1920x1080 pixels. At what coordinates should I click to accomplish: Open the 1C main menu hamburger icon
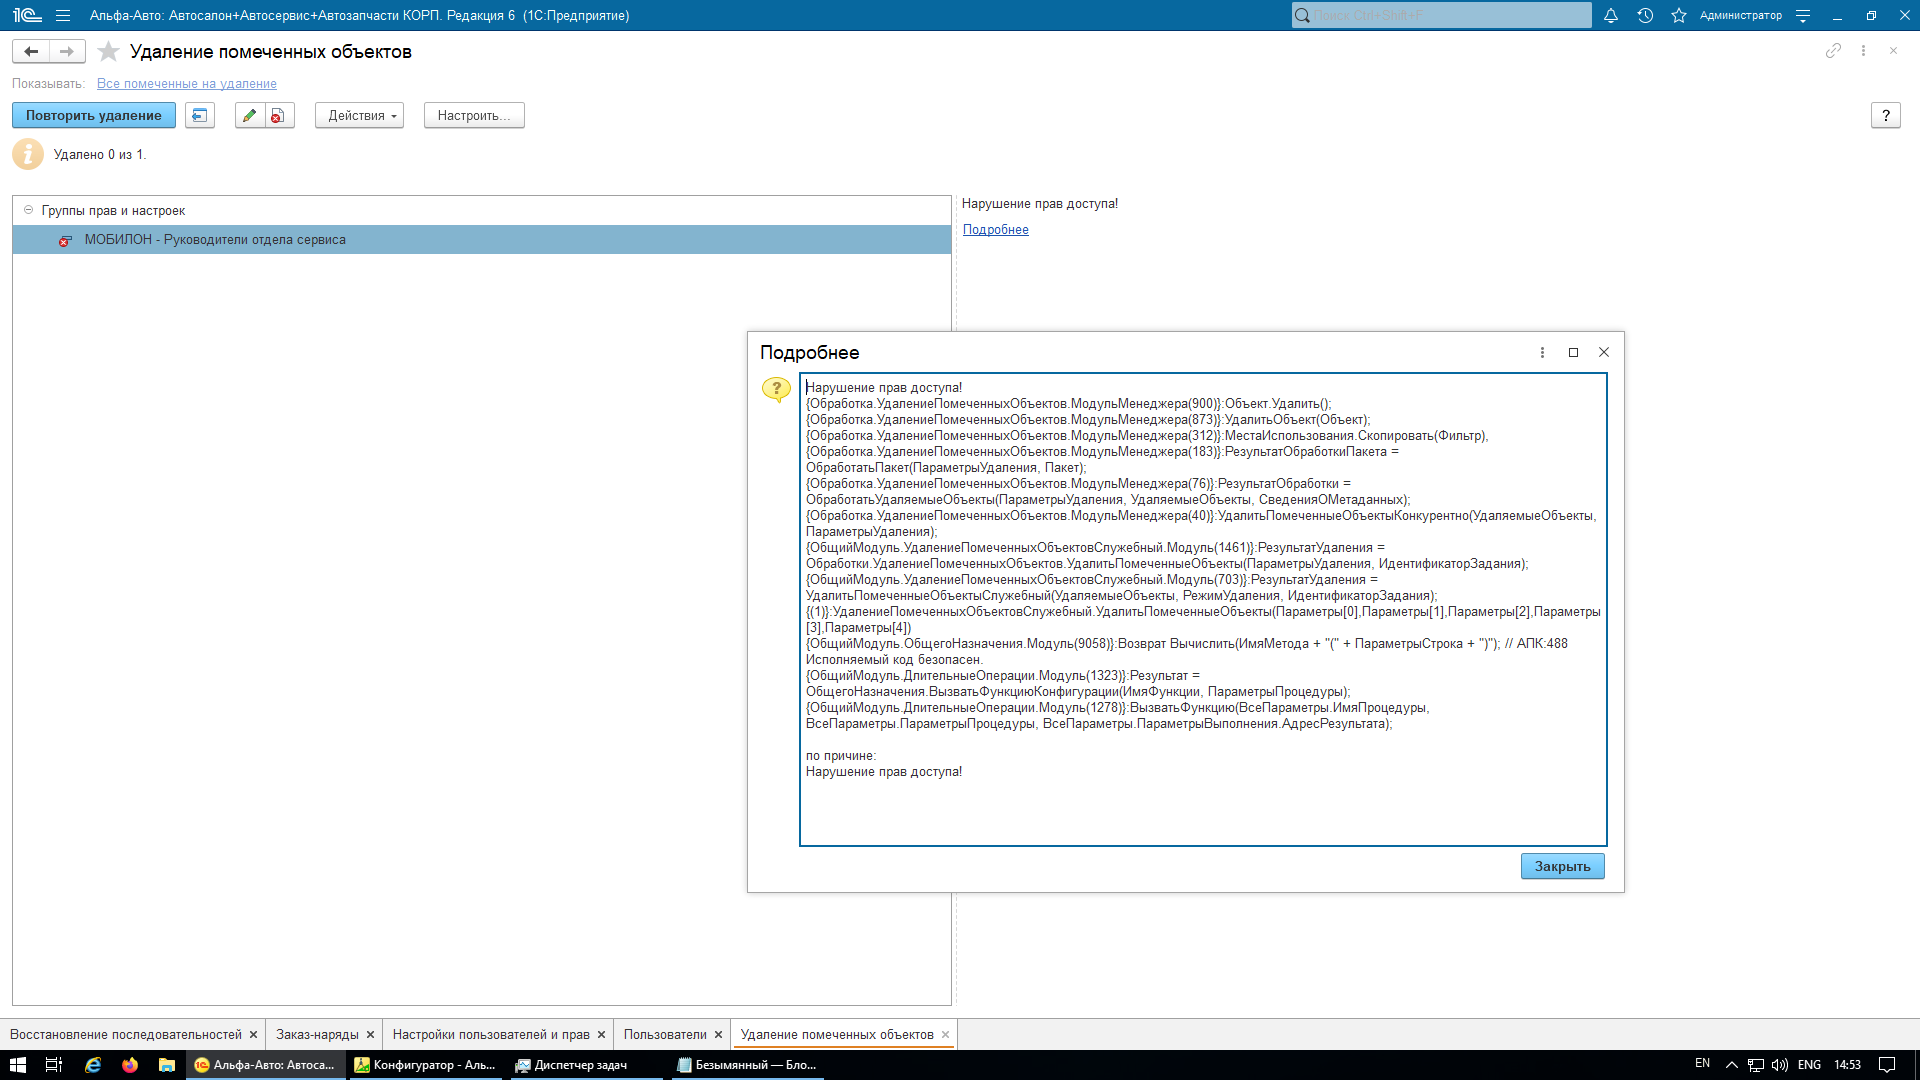pyautogui.click(x=63, y=15)
